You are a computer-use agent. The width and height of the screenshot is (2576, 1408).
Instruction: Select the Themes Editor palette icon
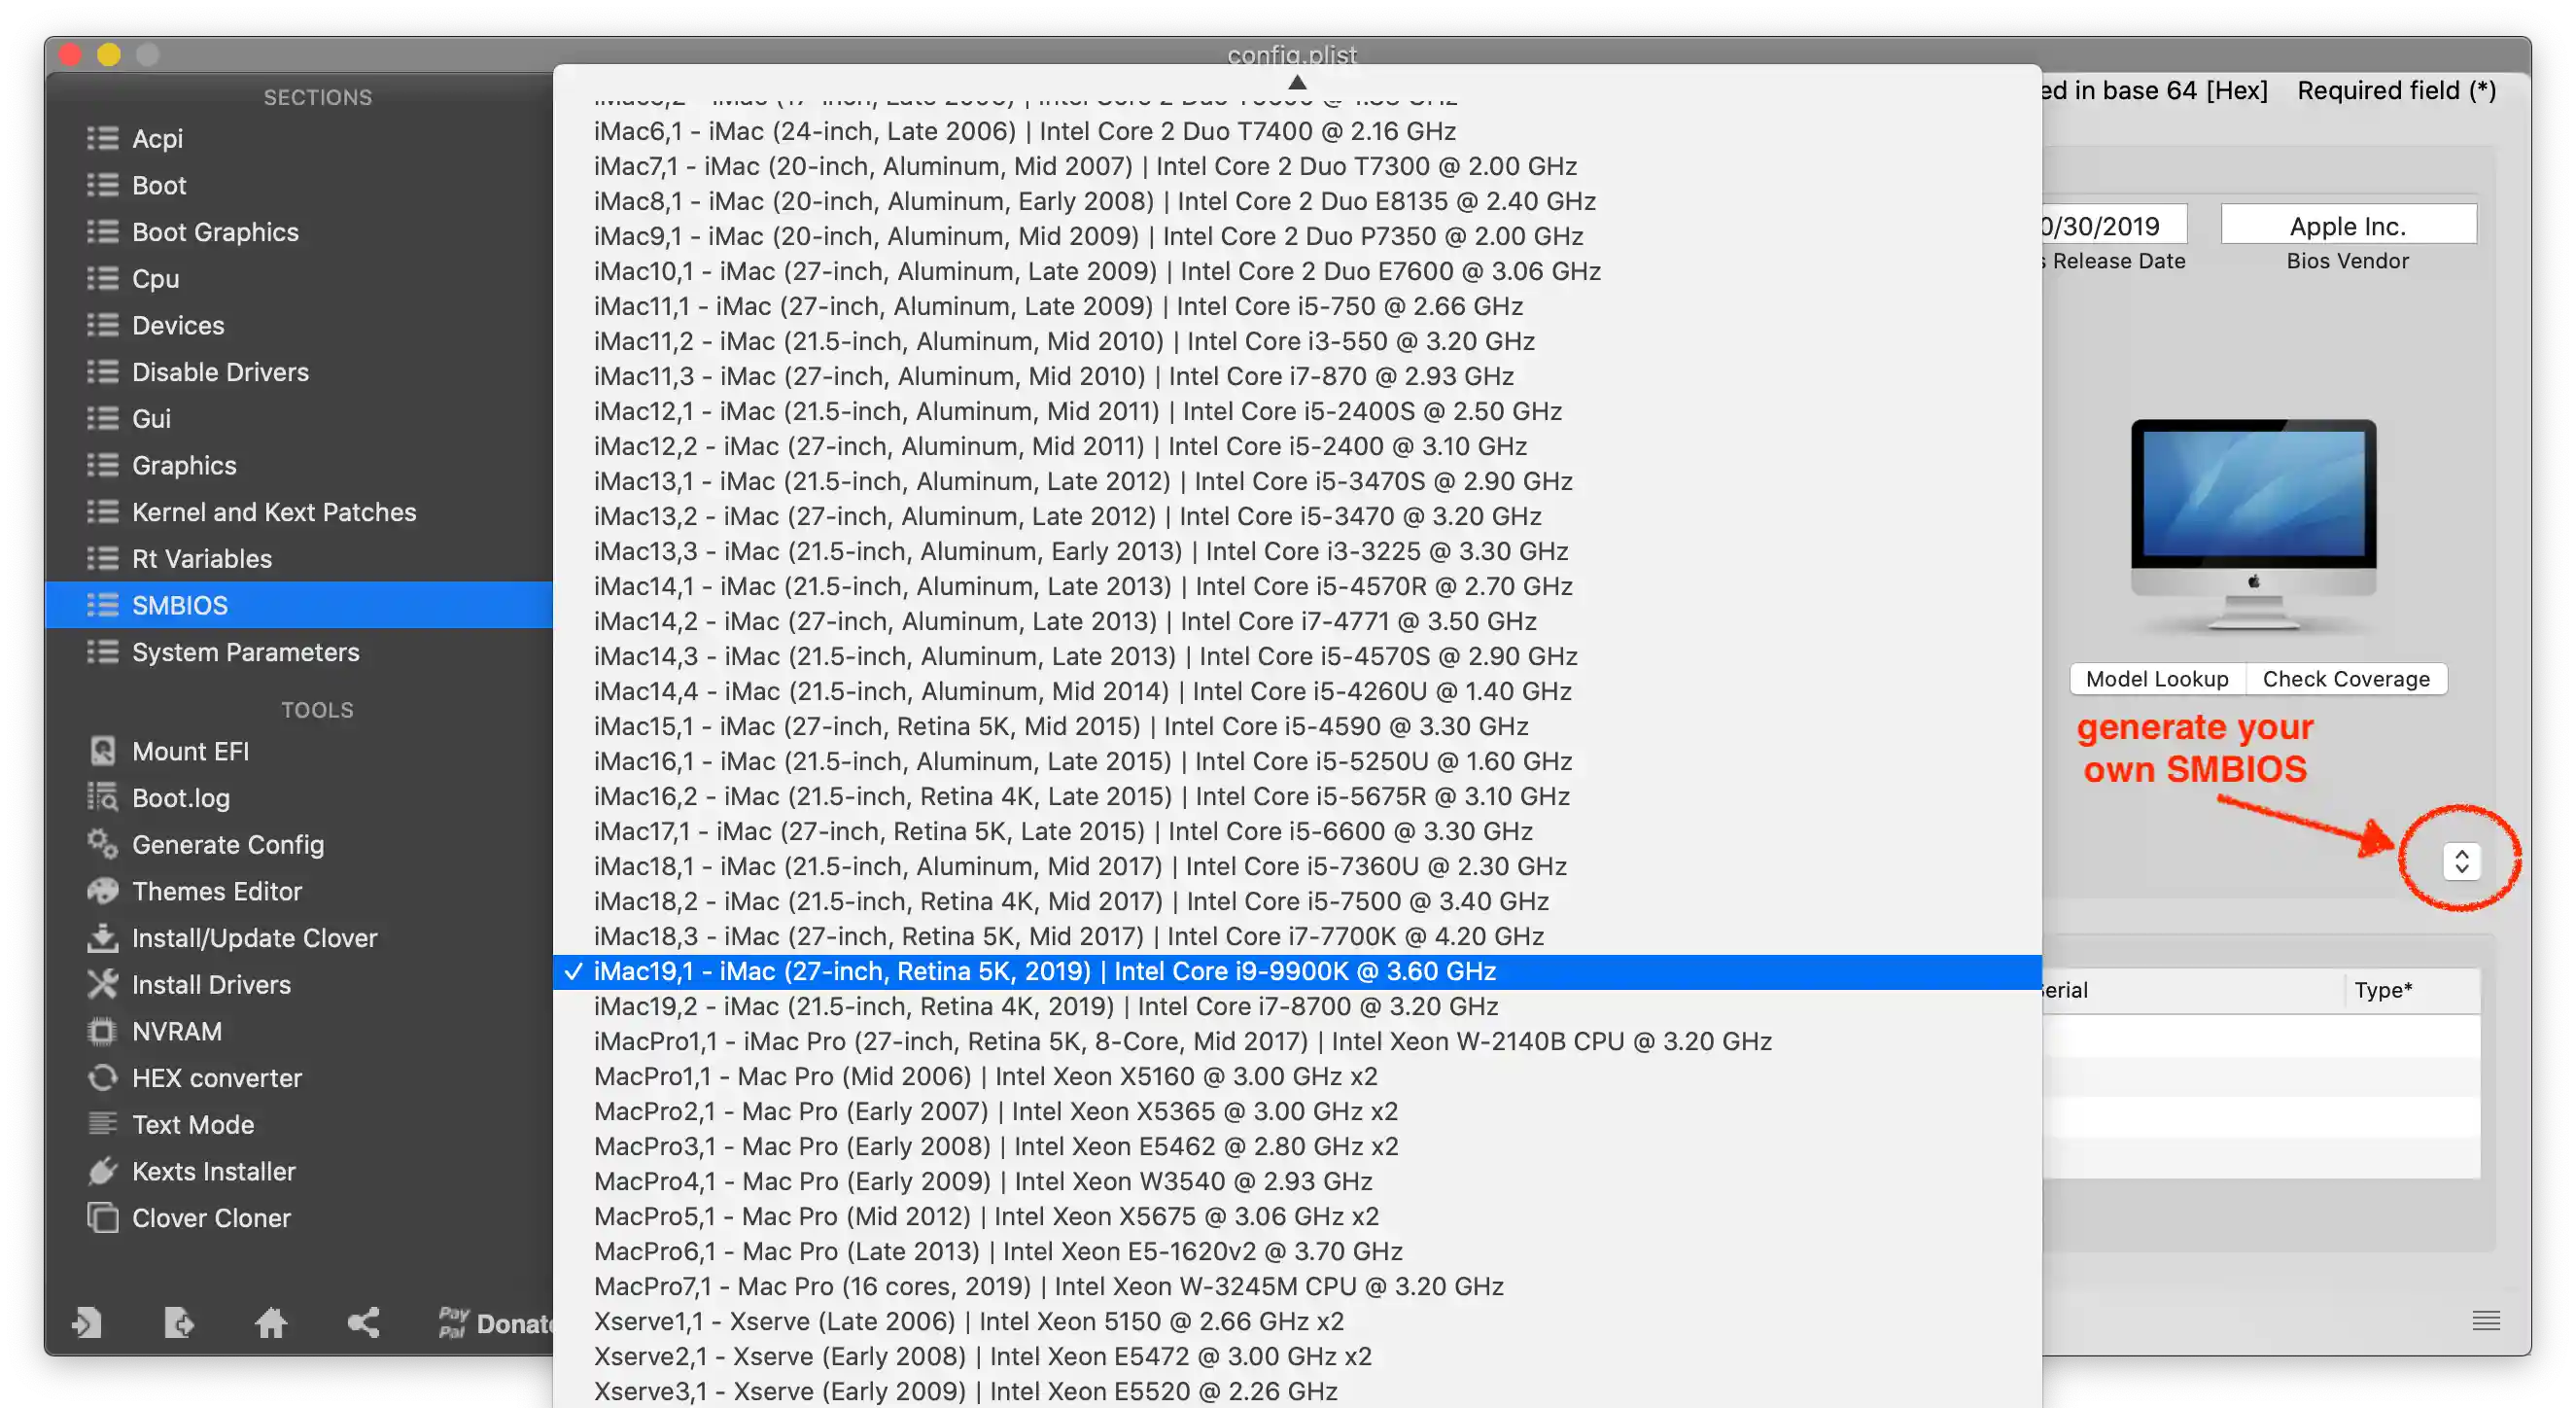102,891
